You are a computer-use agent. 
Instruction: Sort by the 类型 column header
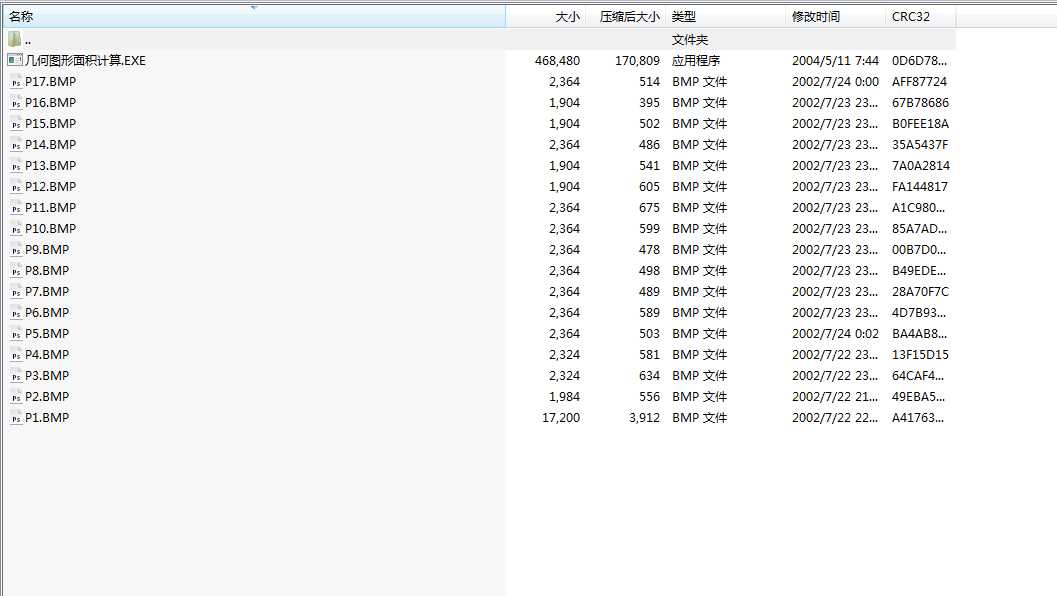pos(725,16)
